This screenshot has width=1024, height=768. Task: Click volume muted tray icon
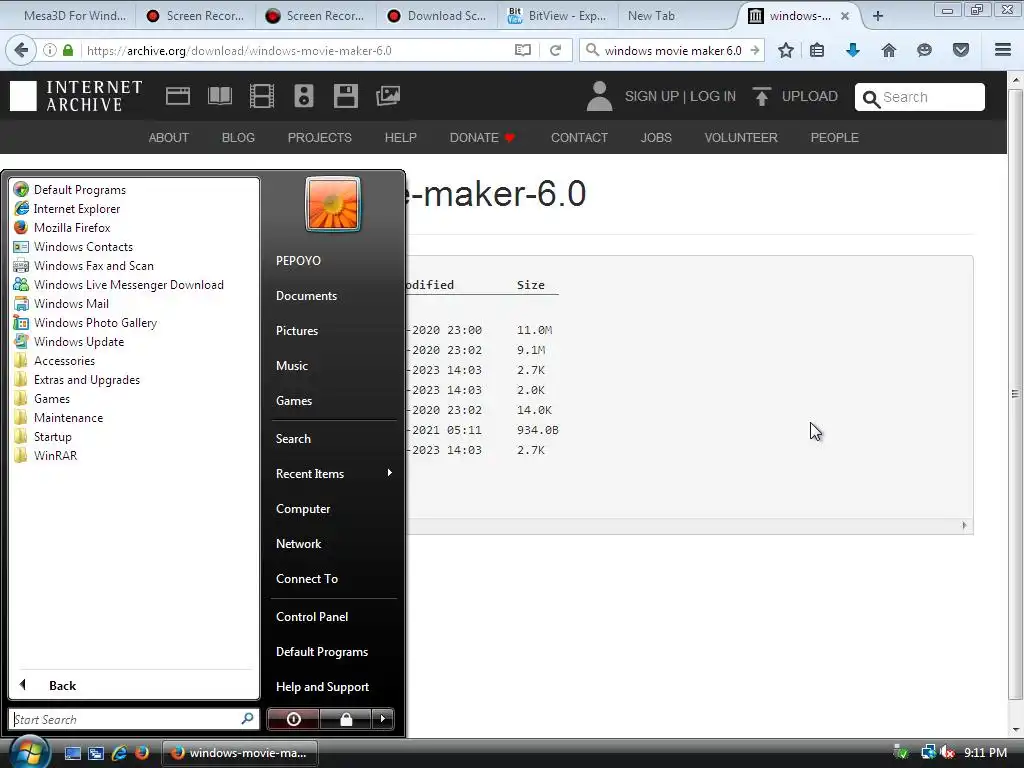[x=947, y=753]
